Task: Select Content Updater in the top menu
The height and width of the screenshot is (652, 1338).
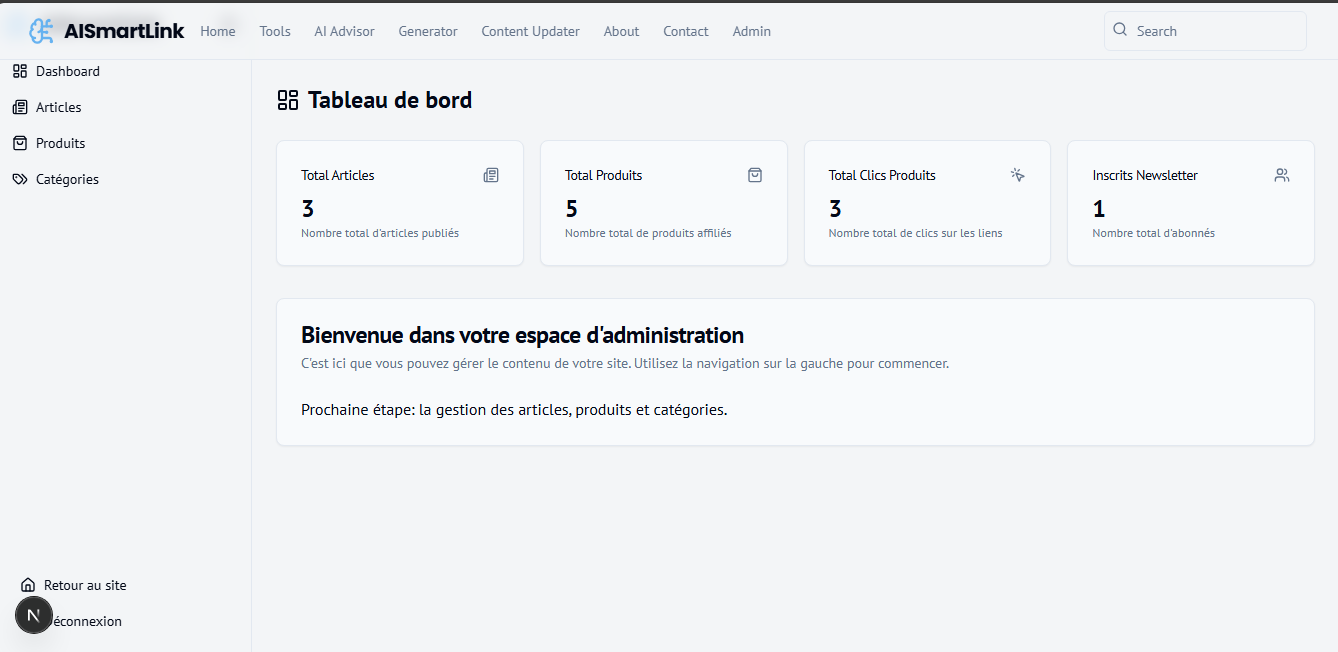Action: click(530, 31)
